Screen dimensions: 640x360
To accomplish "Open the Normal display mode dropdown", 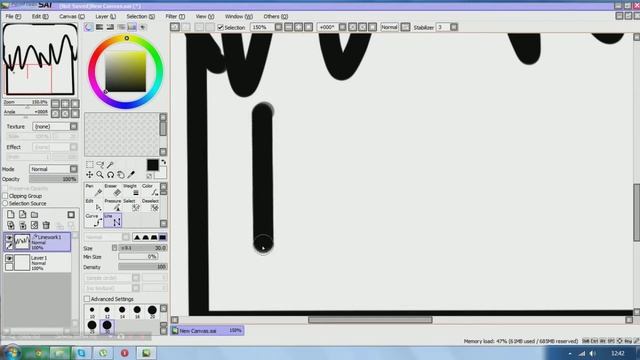I will (x=389, y=27).
